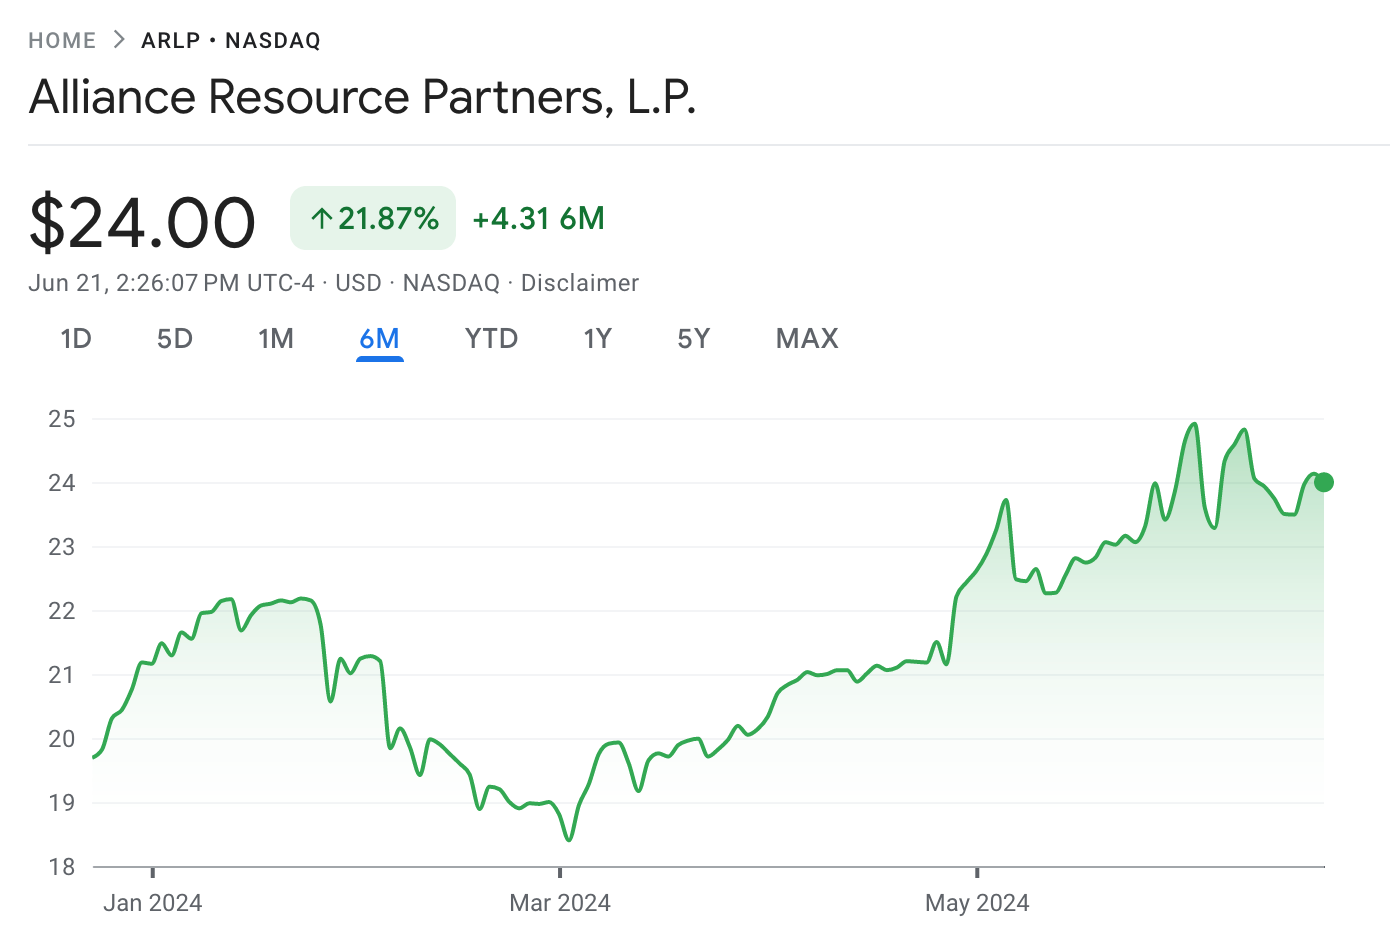
Task: Select the 5D time range tab
Action: click(175, 339)
